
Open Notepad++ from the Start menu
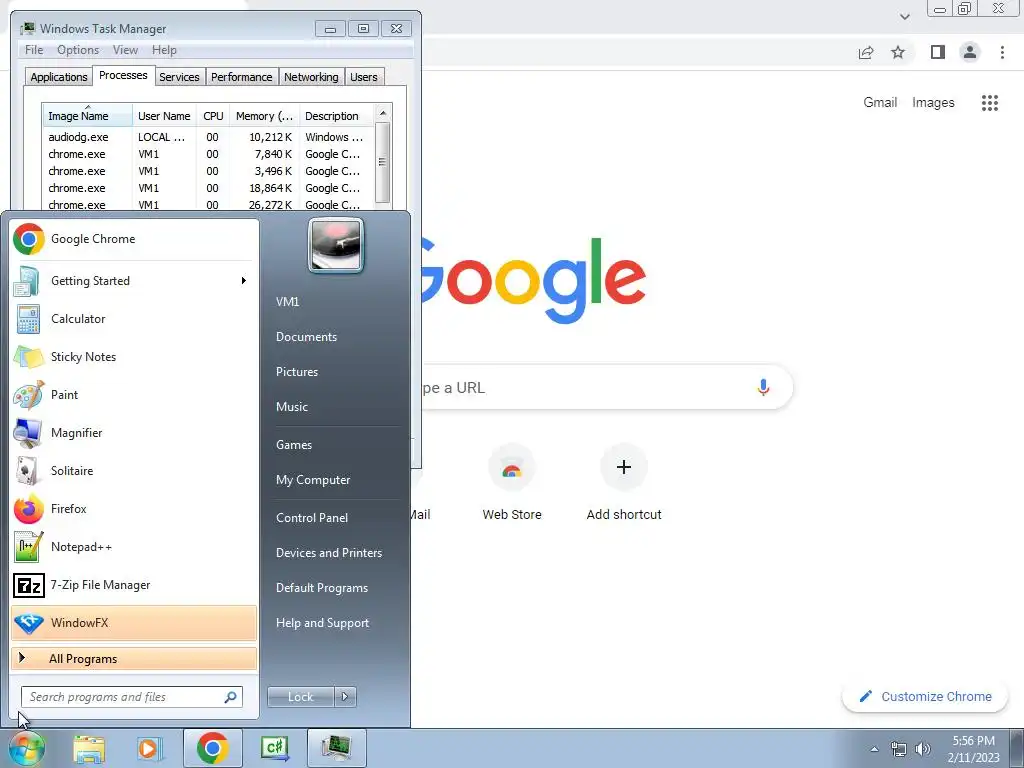[134, 547]
